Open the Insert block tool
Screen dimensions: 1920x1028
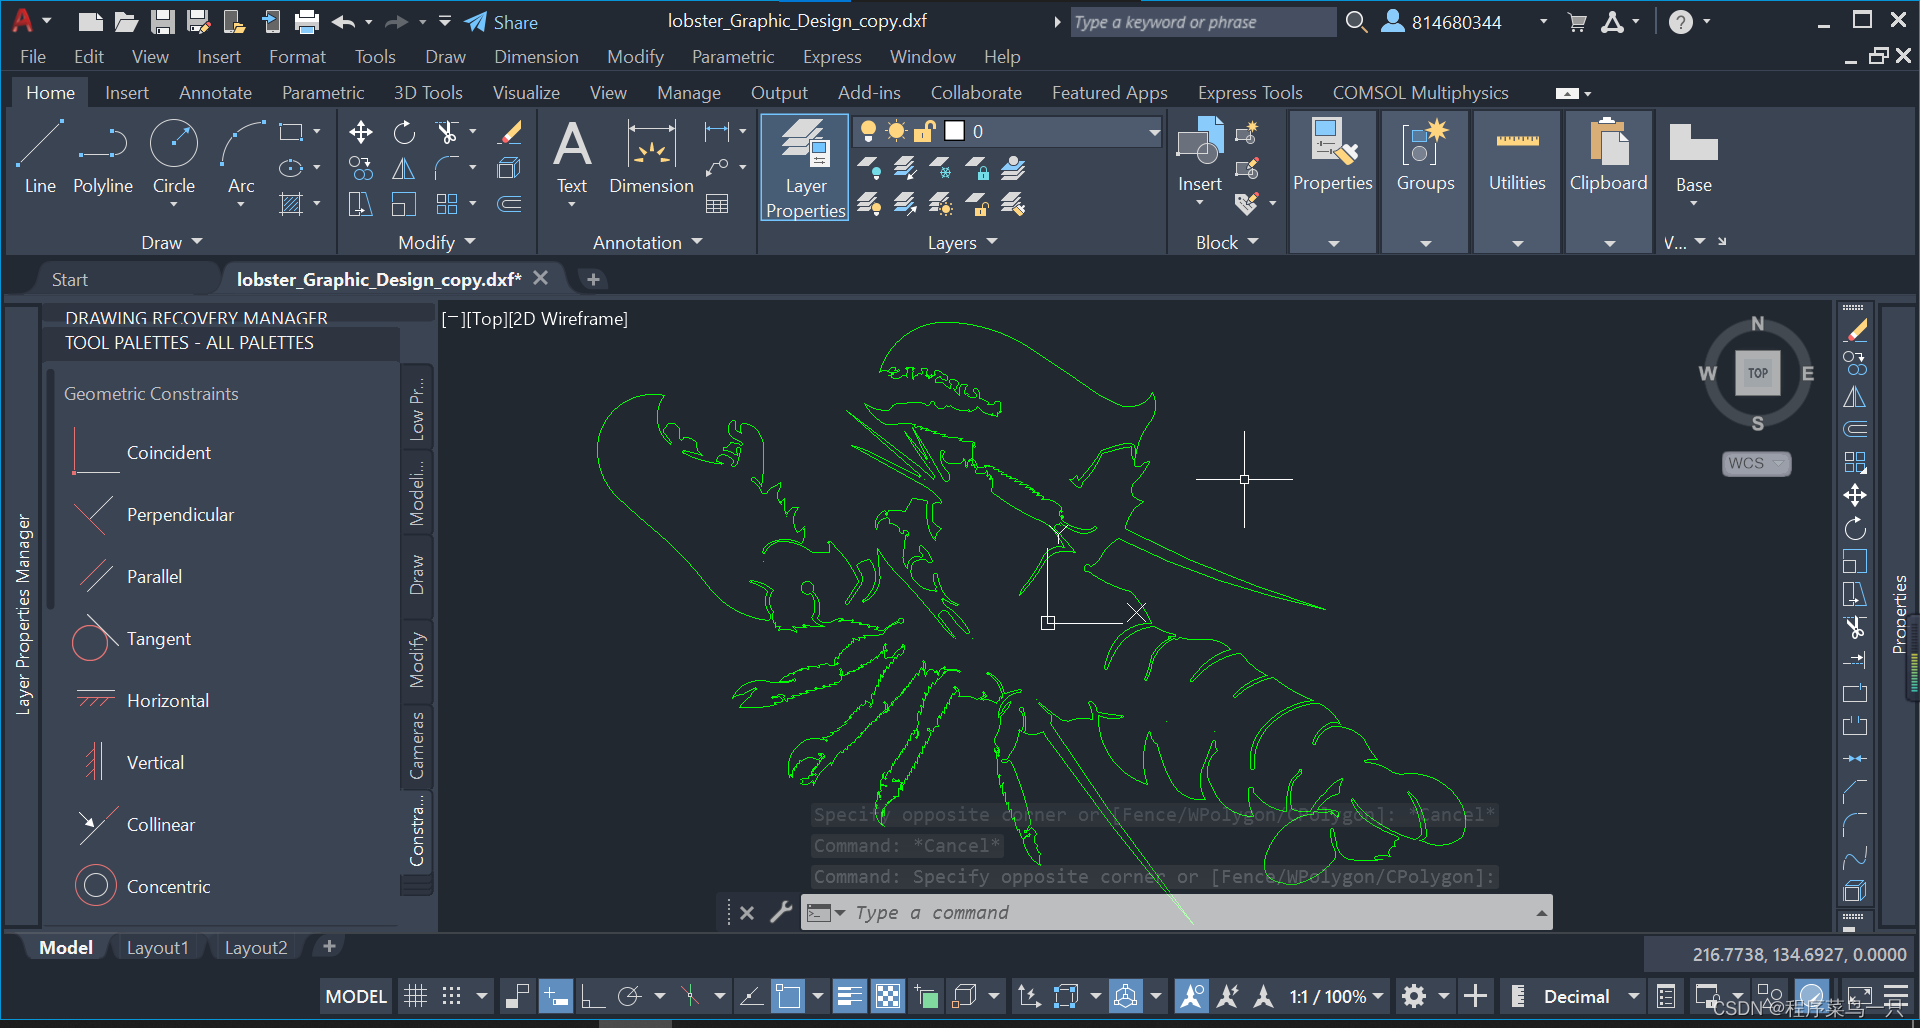(1200, 157)
